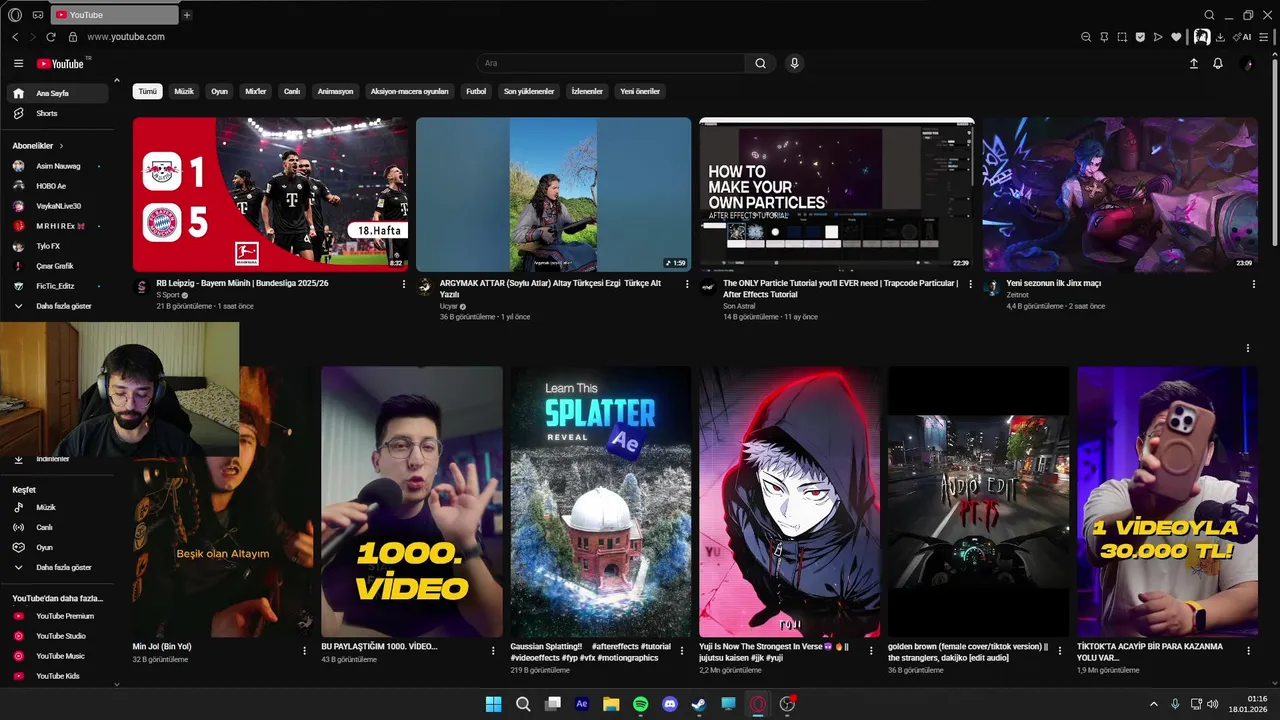Image resolution: width=1280 pixels, height=720 pixels.
Task: Open the browser snapshot capture tool
Action: click(1122, 37)
